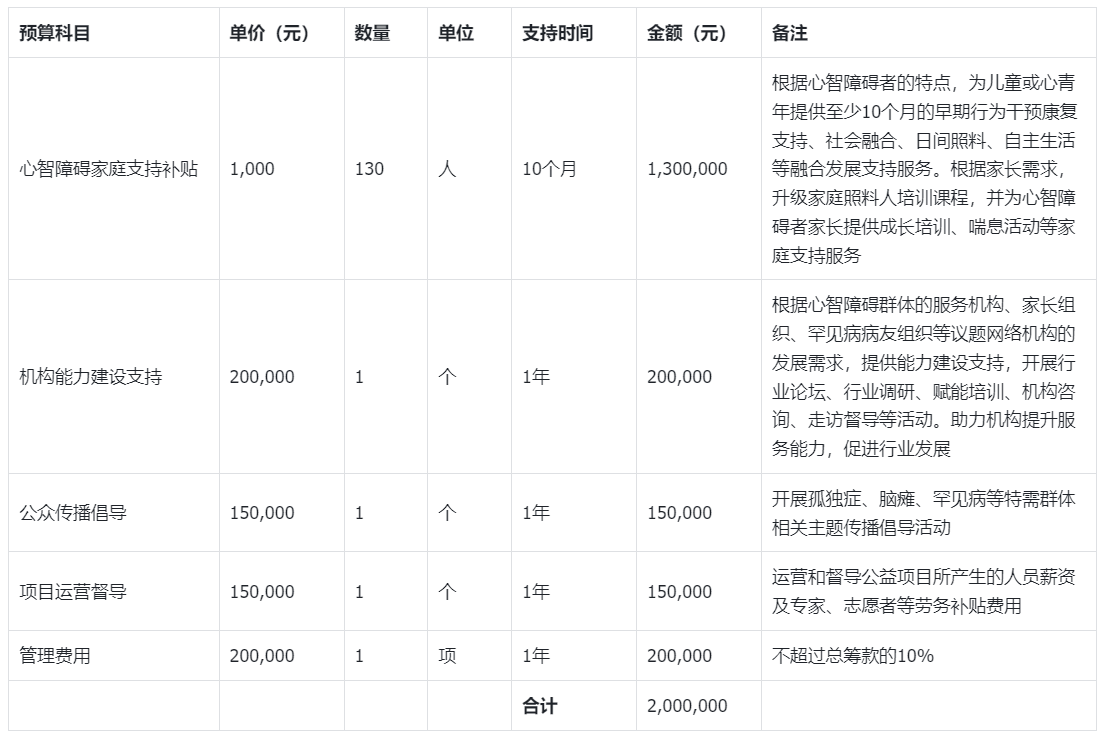Click the 合计 total label
Image resolution: width=1104 pixels, height=737 pixels.
[x=539, y=706]
